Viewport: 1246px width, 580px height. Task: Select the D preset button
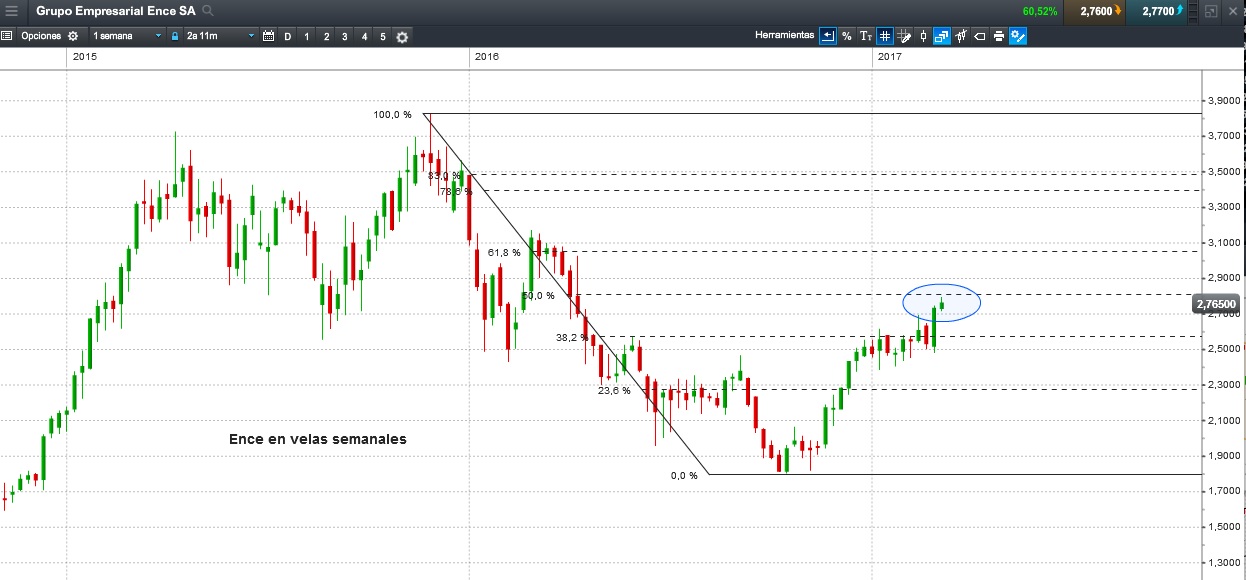point(288,36)
